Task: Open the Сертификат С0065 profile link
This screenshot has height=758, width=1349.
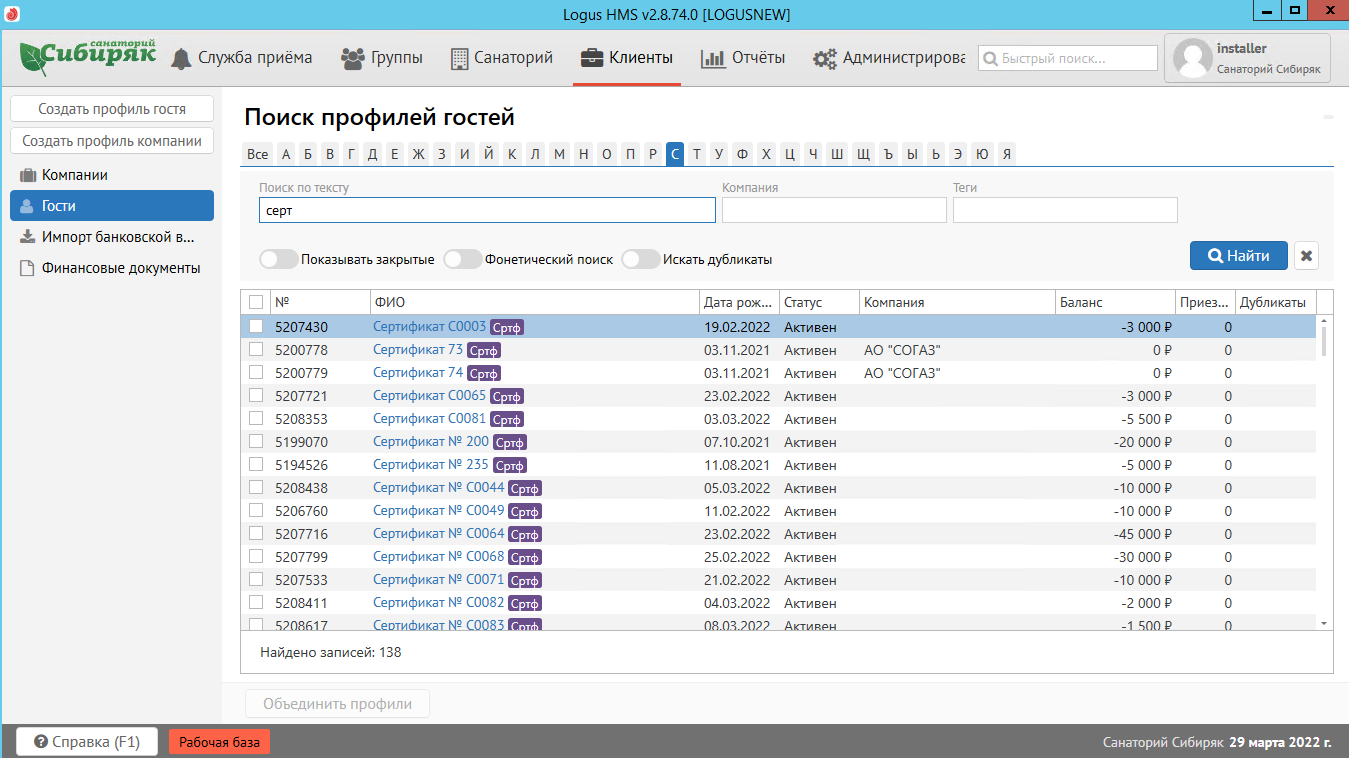Action: click(429, 396)
